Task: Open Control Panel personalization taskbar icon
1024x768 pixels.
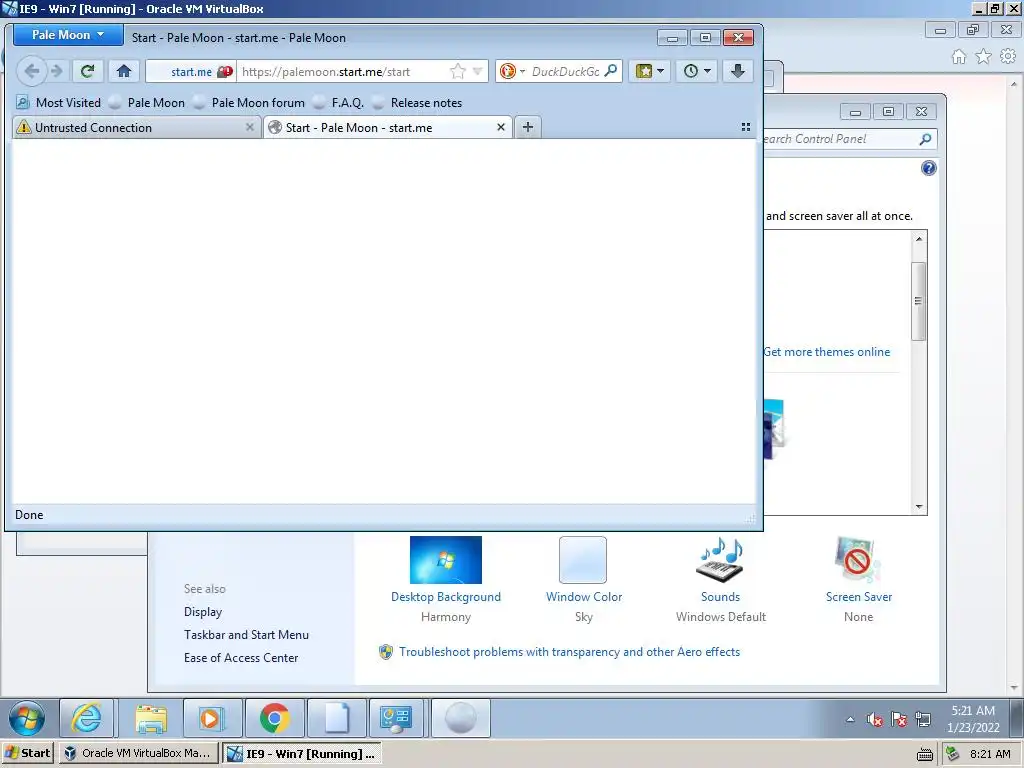Action: (396, 718)
